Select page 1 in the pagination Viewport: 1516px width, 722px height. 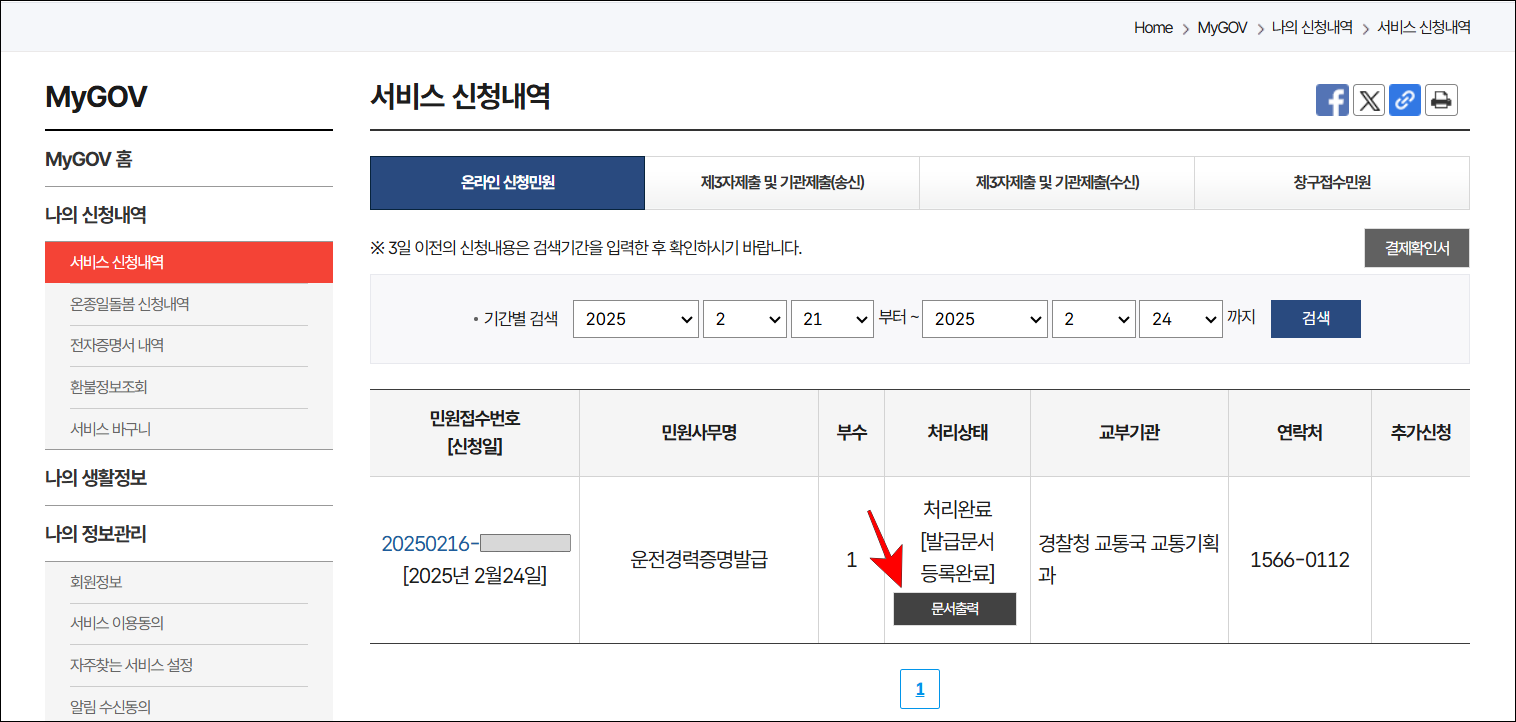(919, 688)
